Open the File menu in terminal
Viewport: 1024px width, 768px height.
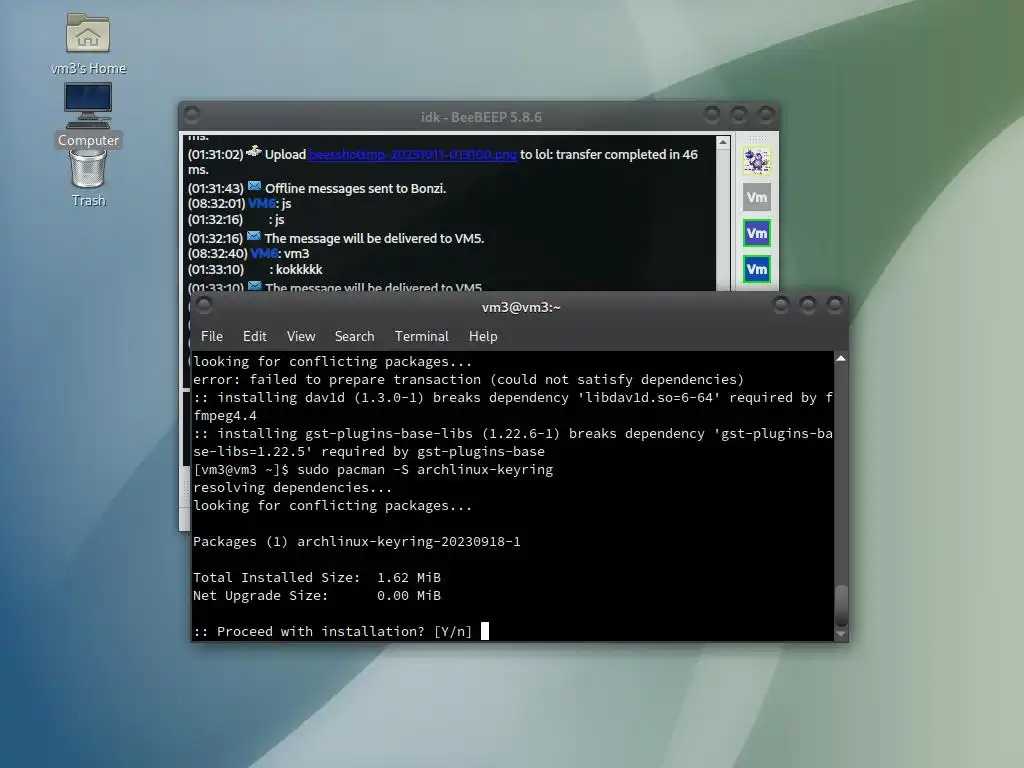(212, 336)
